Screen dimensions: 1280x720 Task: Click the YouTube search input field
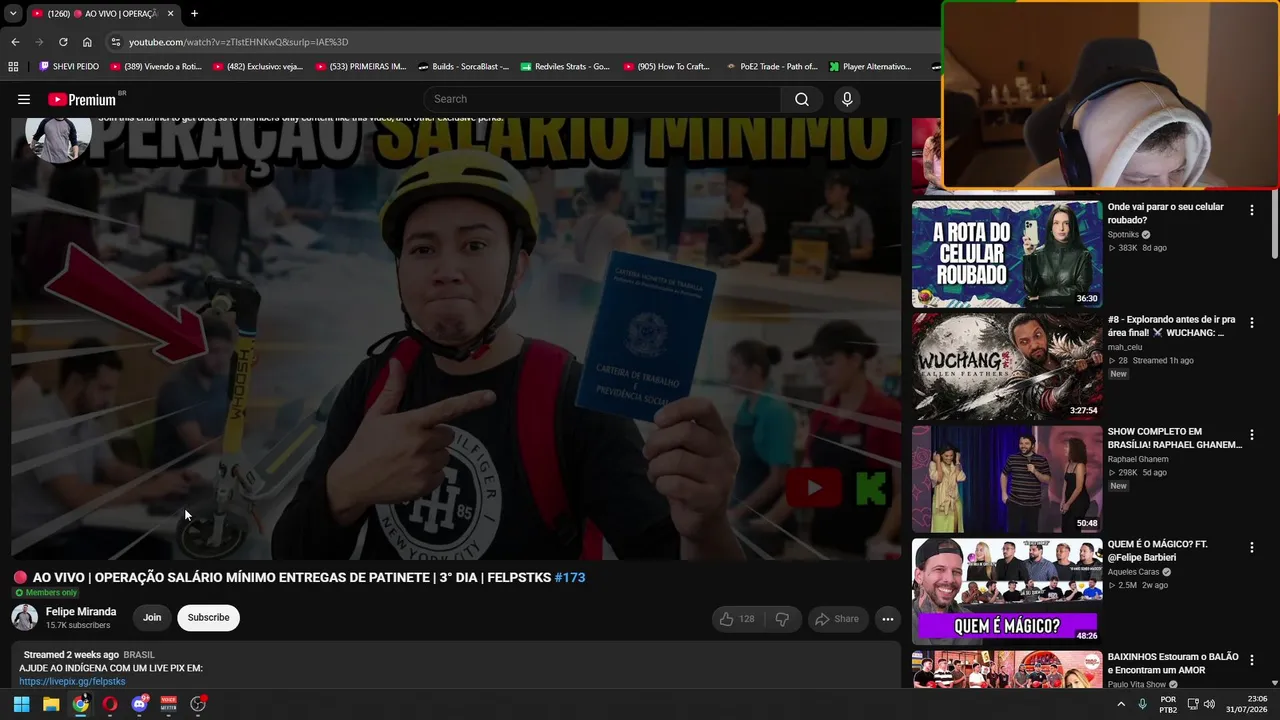602,99
